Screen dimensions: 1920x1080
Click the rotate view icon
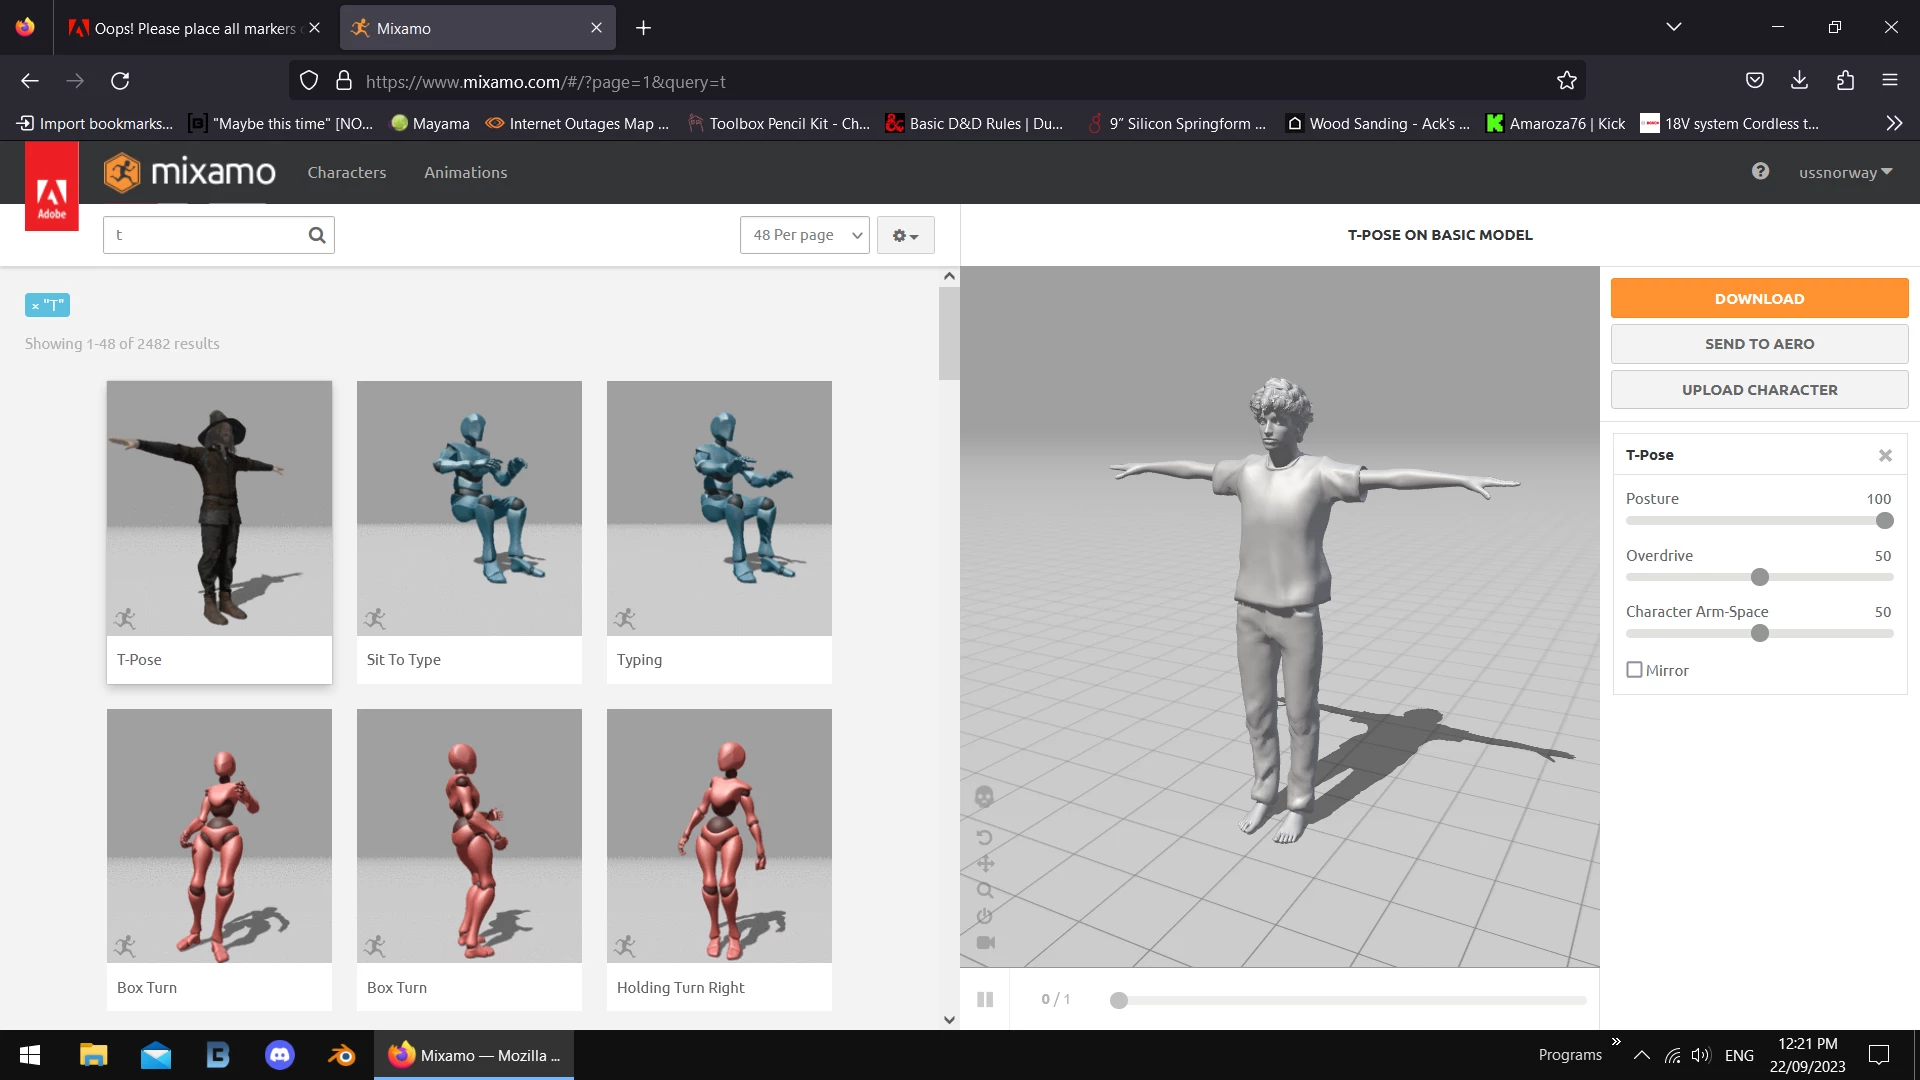click(x=984, y=837)
